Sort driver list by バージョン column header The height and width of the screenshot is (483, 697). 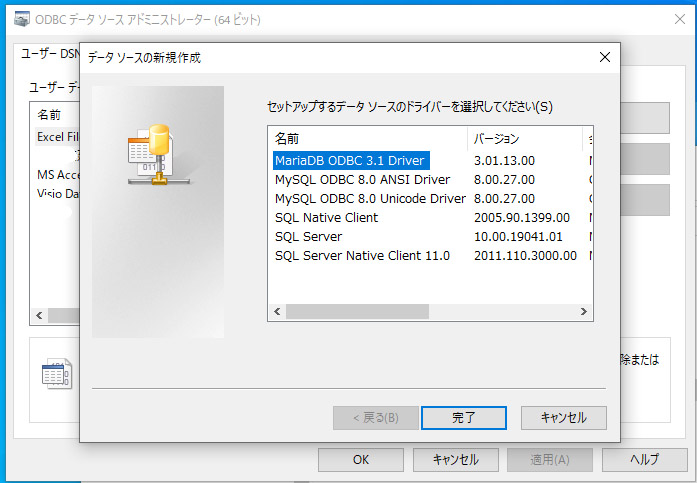[525, 139]
